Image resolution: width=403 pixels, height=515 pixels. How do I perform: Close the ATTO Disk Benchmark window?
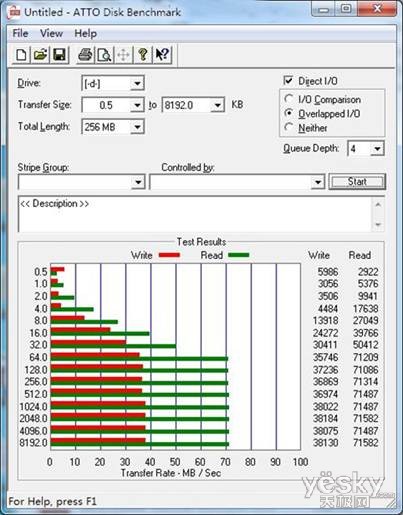[377, 9]
